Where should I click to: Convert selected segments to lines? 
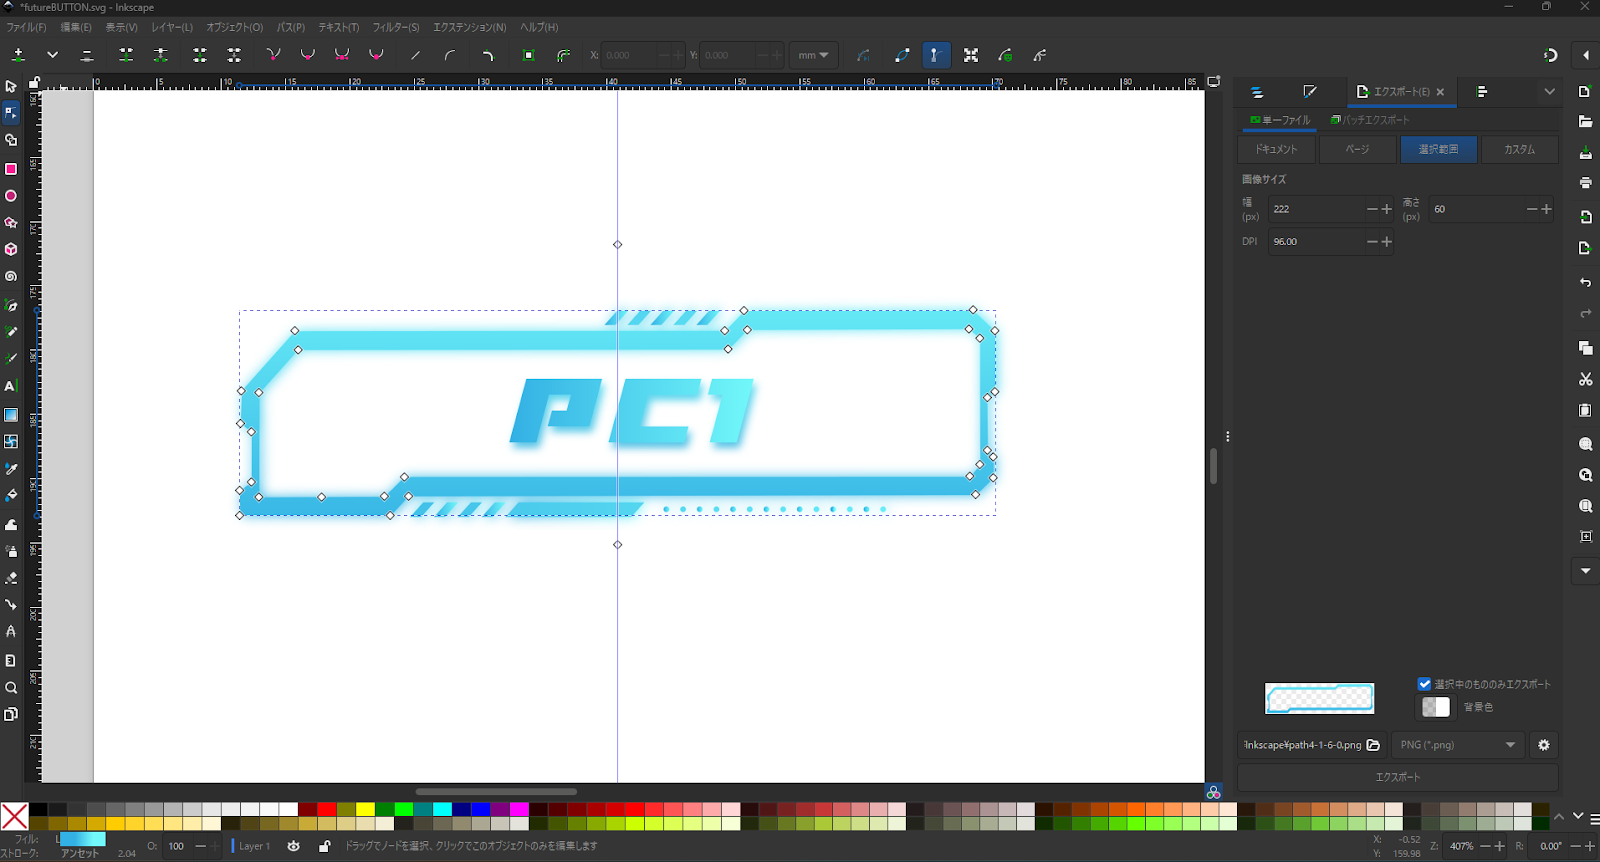pyautogui.click(x=416, y=55)
